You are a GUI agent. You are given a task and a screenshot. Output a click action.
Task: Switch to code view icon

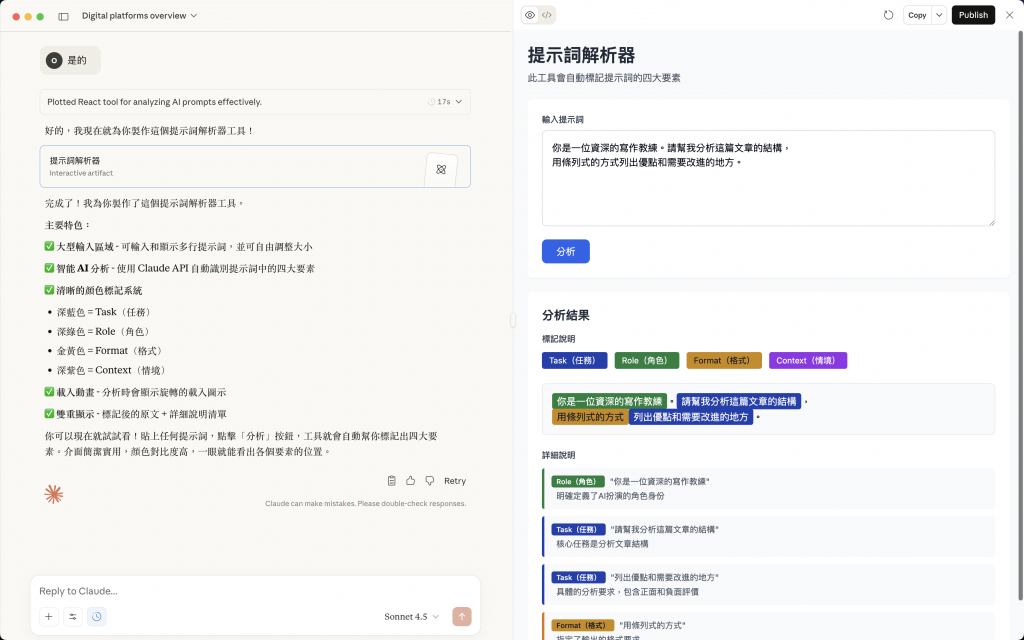pyautogui.click(x=547, y=15)
